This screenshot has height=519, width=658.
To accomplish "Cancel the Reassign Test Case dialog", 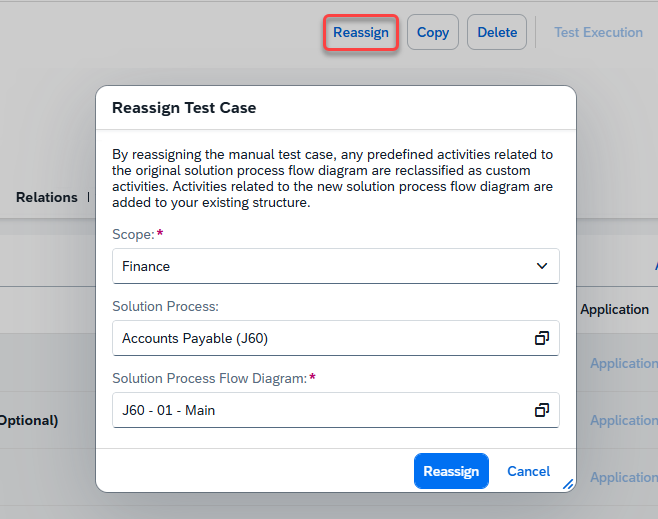I will pos(528,471).
